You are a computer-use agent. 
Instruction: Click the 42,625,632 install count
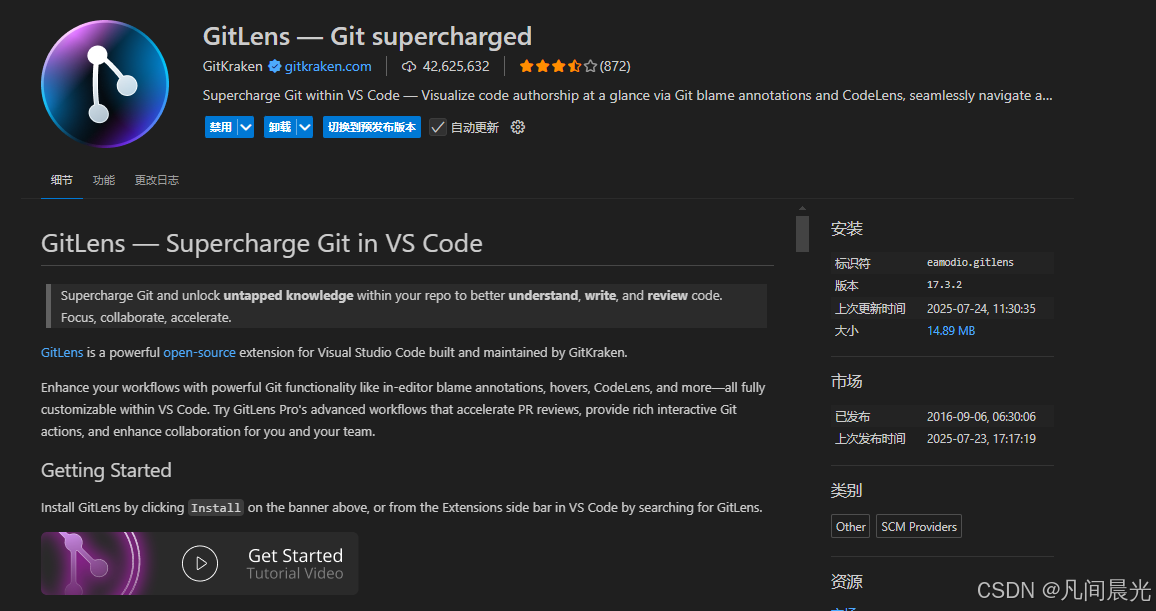tap(456, 66)
